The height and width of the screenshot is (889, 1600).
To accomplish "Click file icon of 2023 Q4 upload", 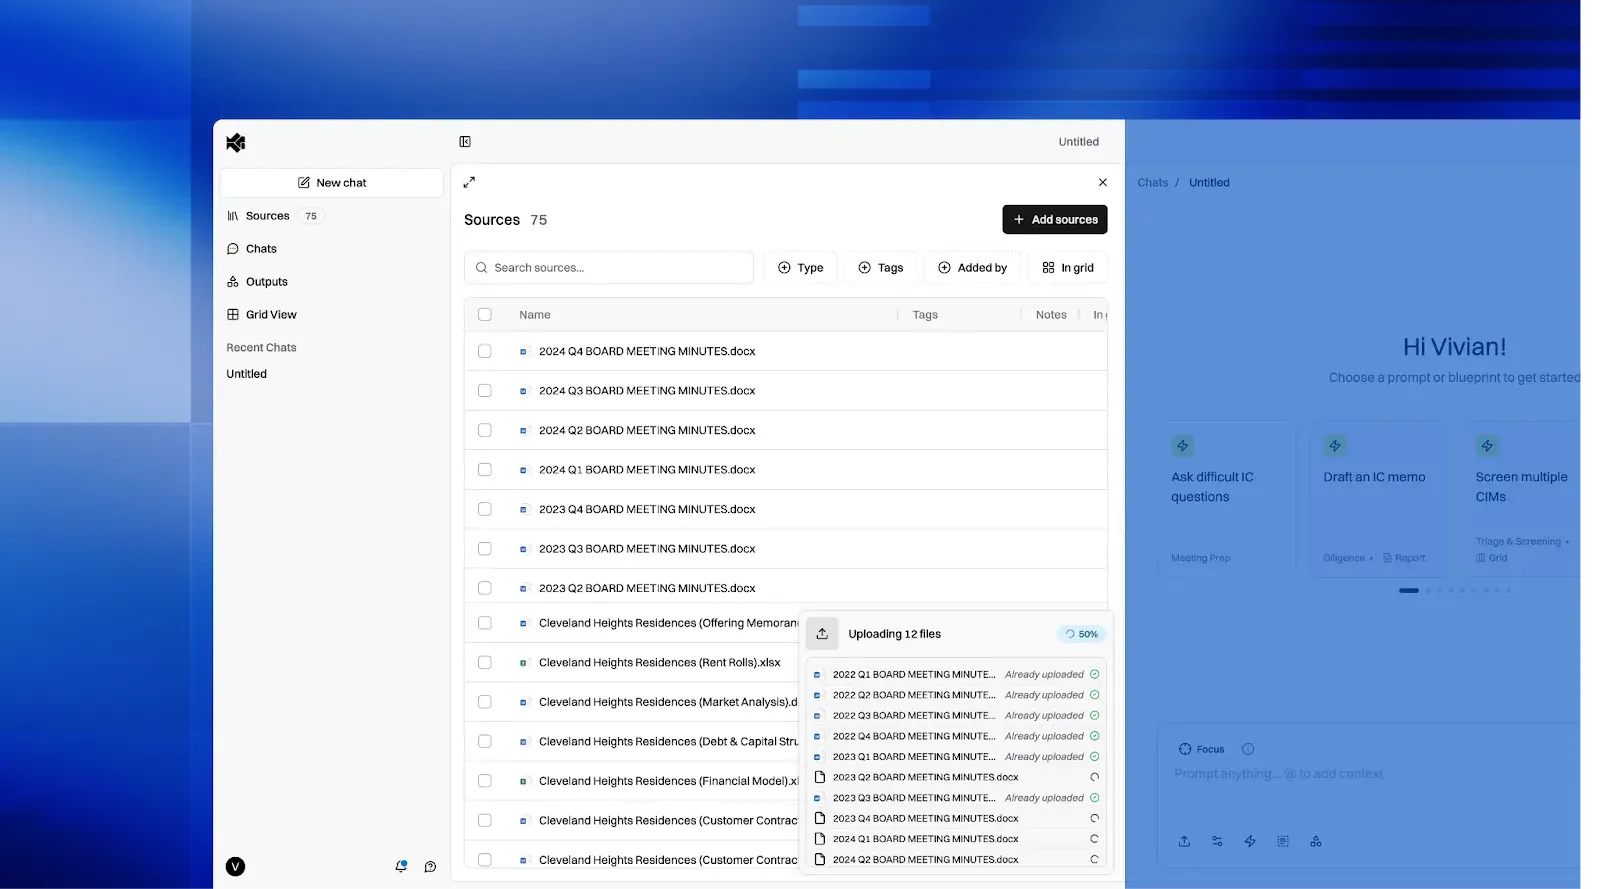I will 820,818.
